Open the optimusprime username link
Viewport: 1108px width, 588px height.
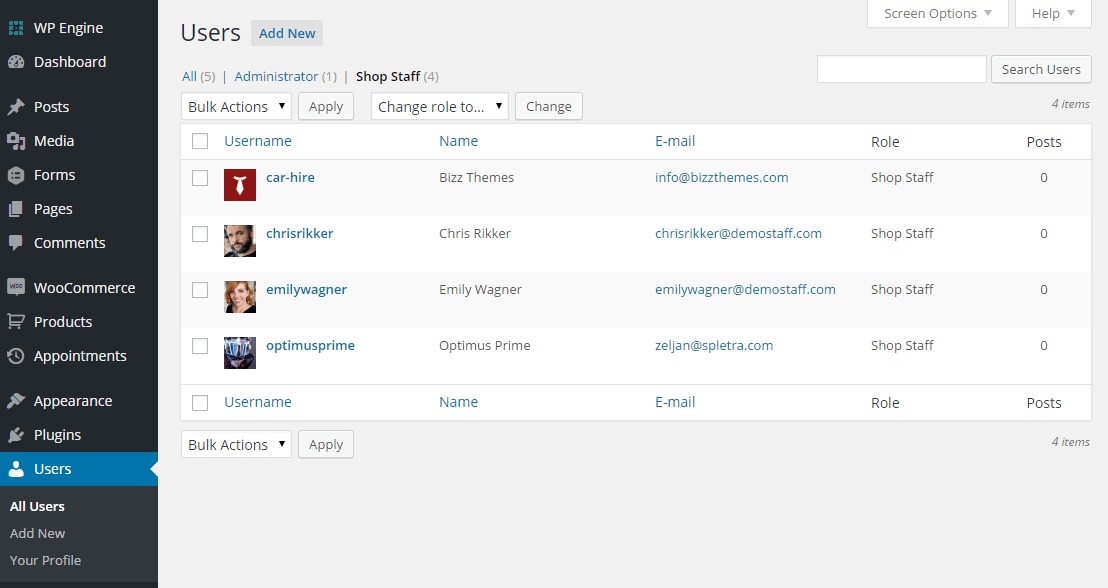(310, 346)
